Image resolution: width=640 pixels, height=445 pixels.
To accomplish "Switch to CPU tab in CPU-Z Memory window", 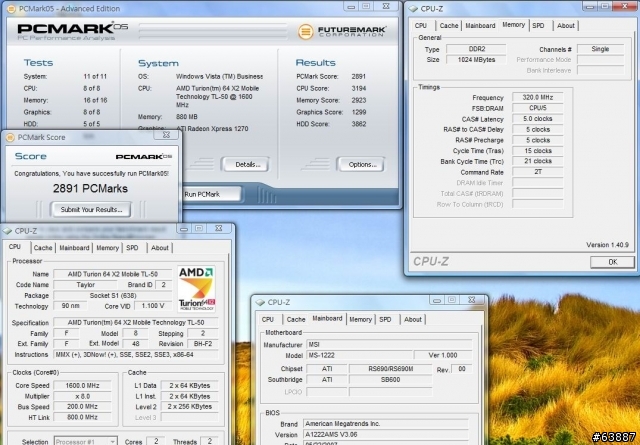I will tap(421, 25).
